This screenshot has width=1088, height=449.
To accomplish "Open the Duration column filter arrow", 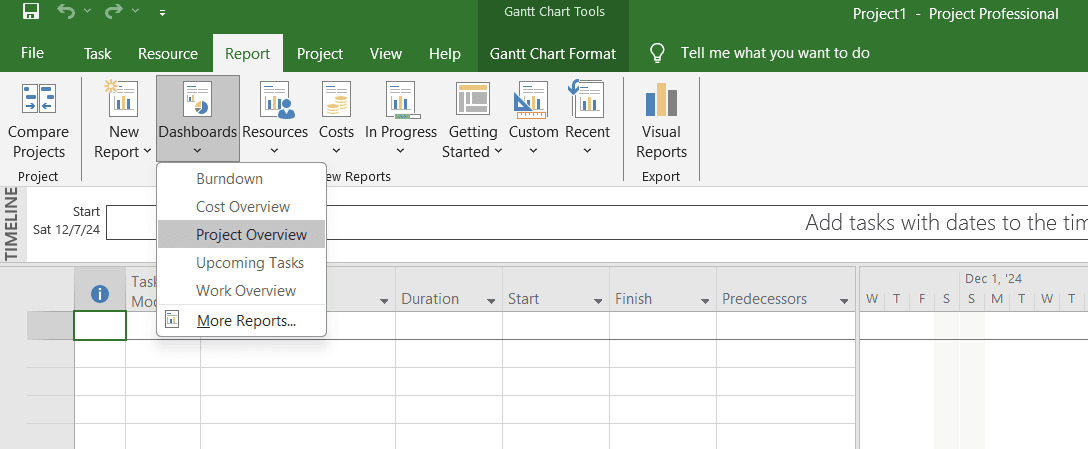I will [x=491, y=301].
